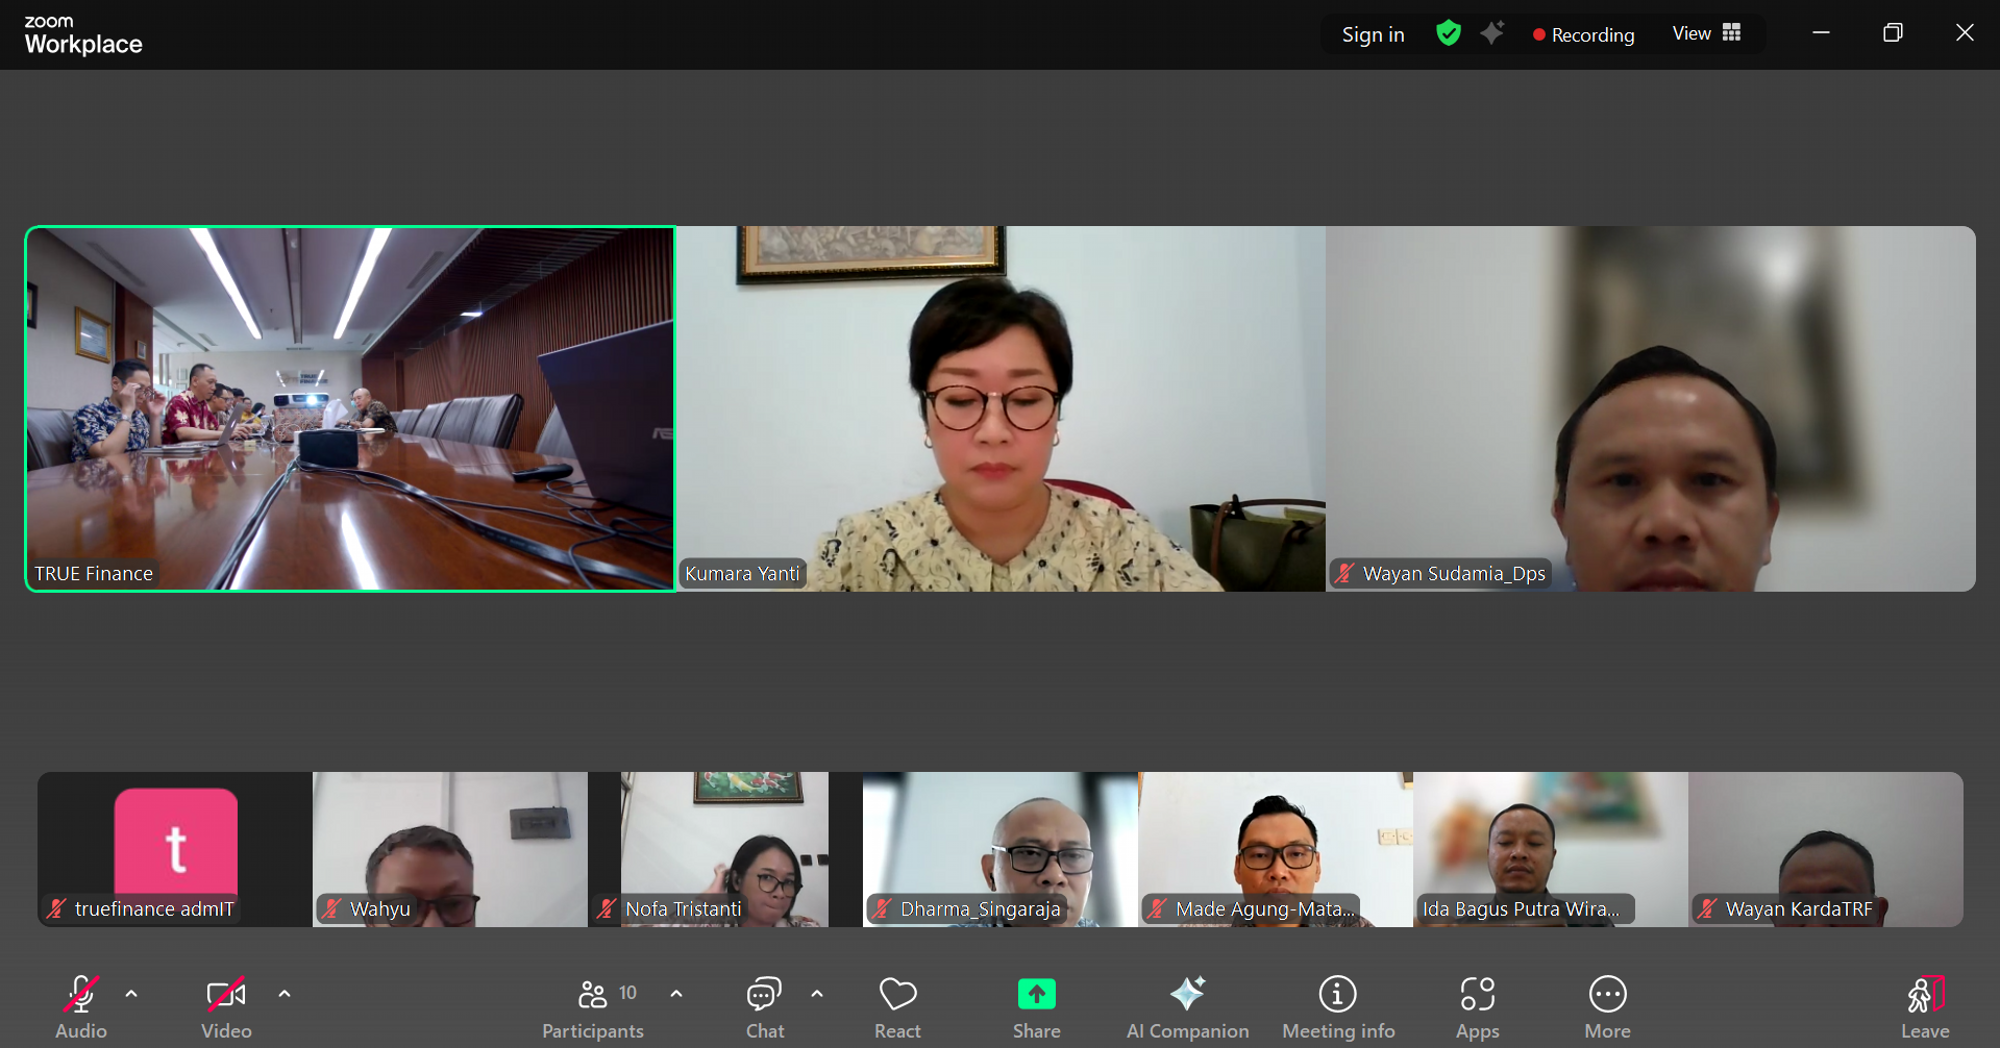Leave the meeting

[x=1925, y=1007]
